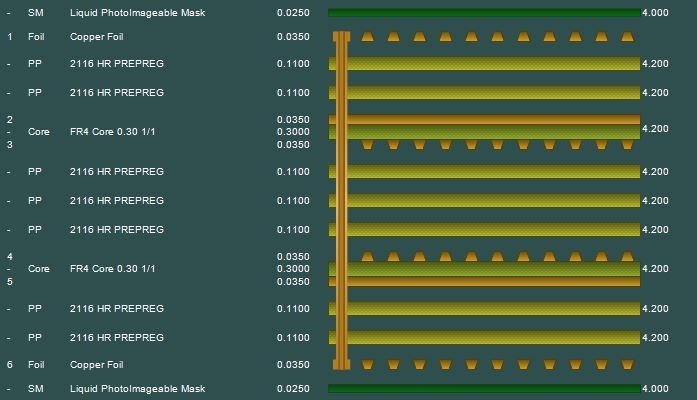Select layer number 3 beside the core
Image resolution: width=697 pixels, height=400 pixels.
click(x=10, y=145)
